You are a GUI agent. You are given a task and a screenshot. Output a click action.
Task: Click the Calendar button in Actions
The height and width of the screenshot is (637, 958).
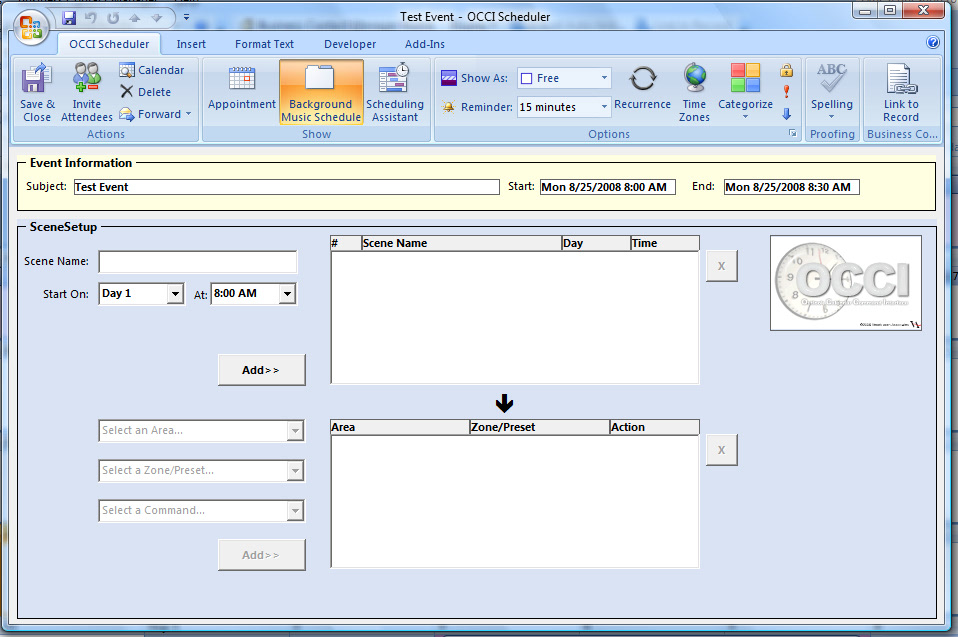pos(152,70)
